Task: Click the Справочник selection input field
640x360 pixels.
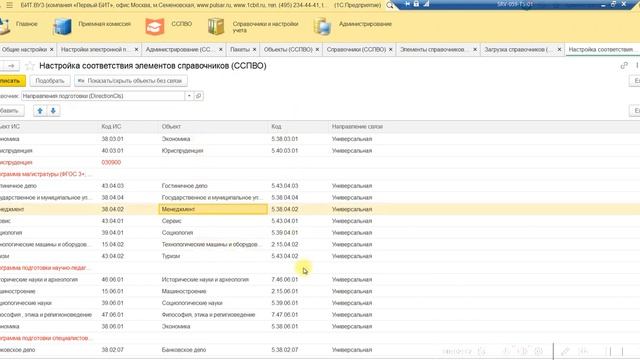Action: pyautogui.click(x=103, y=96)
